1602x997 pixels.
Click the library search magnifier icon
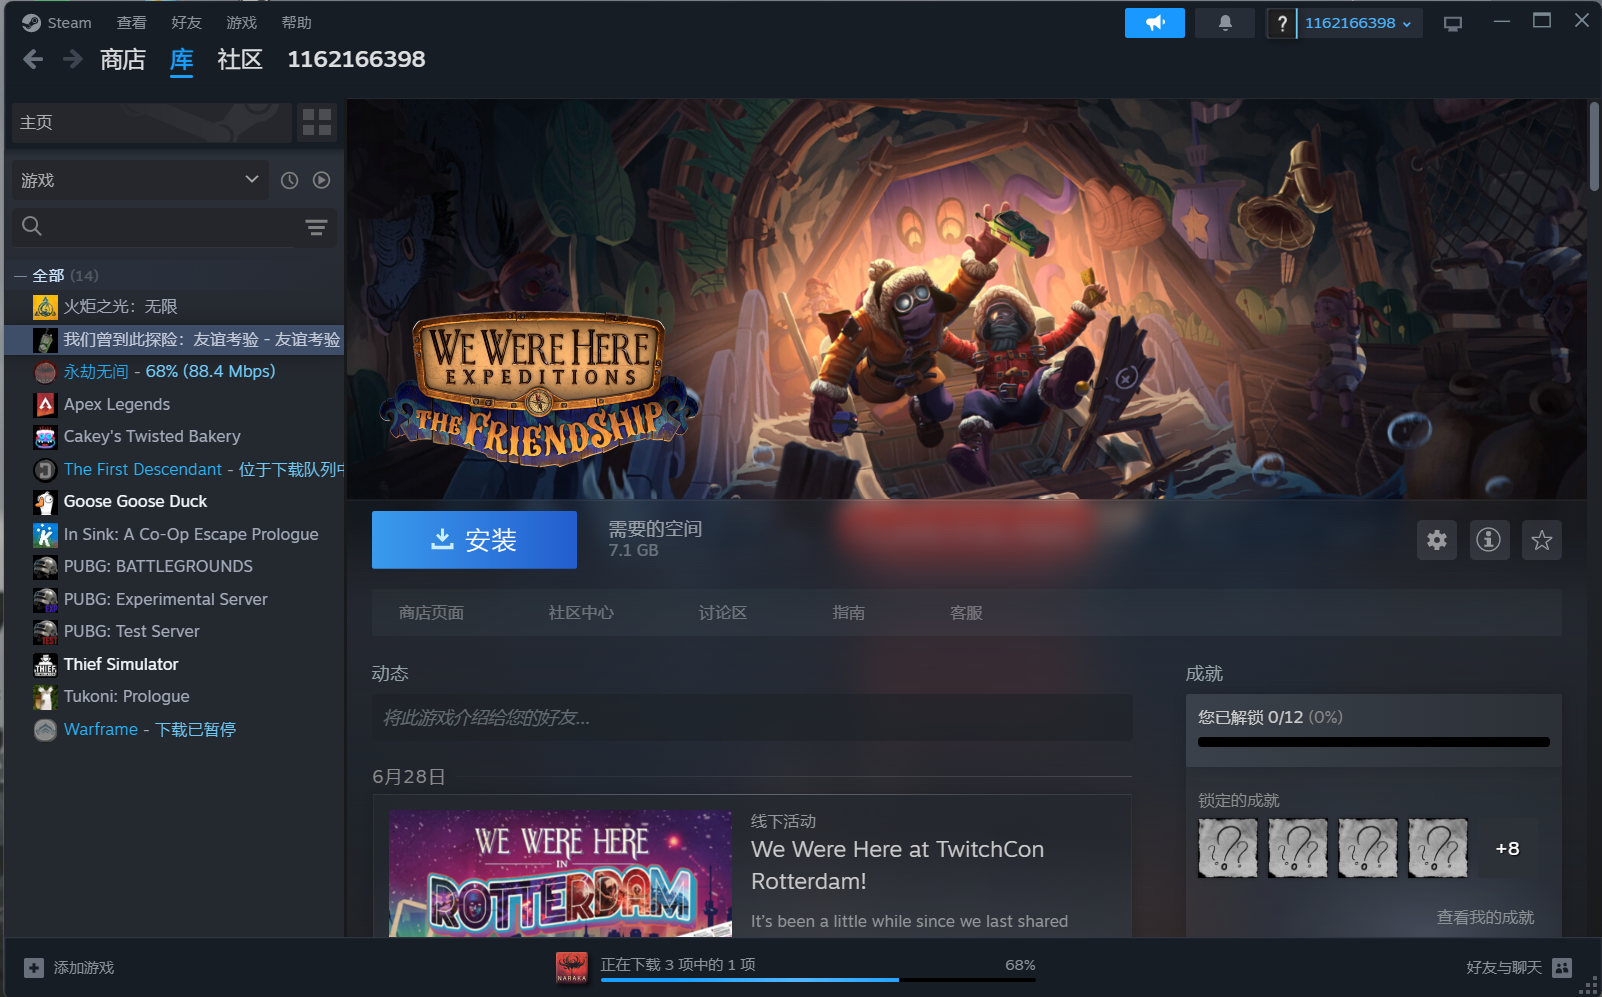coord(32,226)
